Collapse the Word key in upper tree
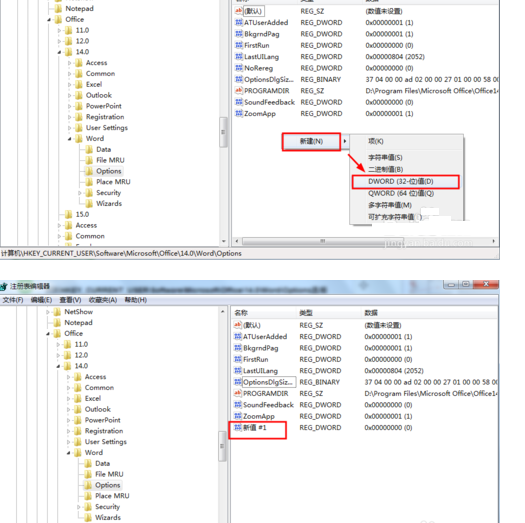Screen dimensions: 525x523 [x=70, y=139]
